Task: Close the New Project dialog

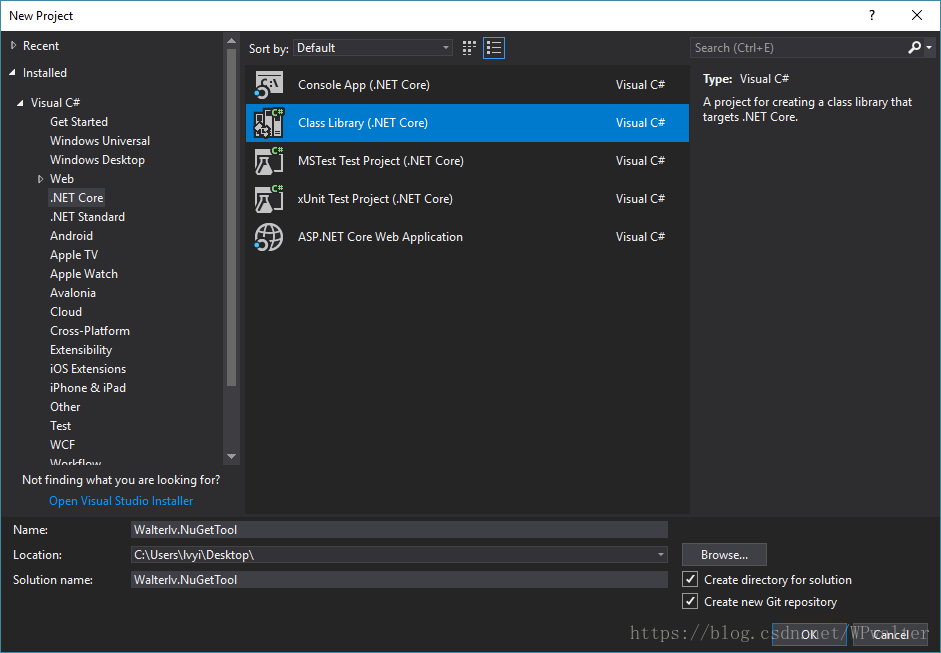Action: coord(917,16)
